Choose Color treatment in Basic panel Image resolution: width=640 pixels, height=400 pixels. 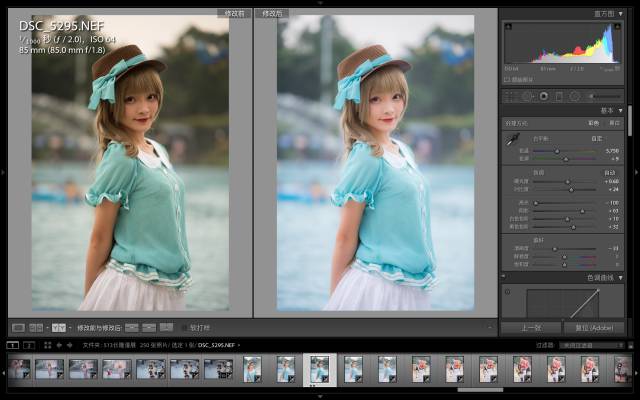(593, 123)
